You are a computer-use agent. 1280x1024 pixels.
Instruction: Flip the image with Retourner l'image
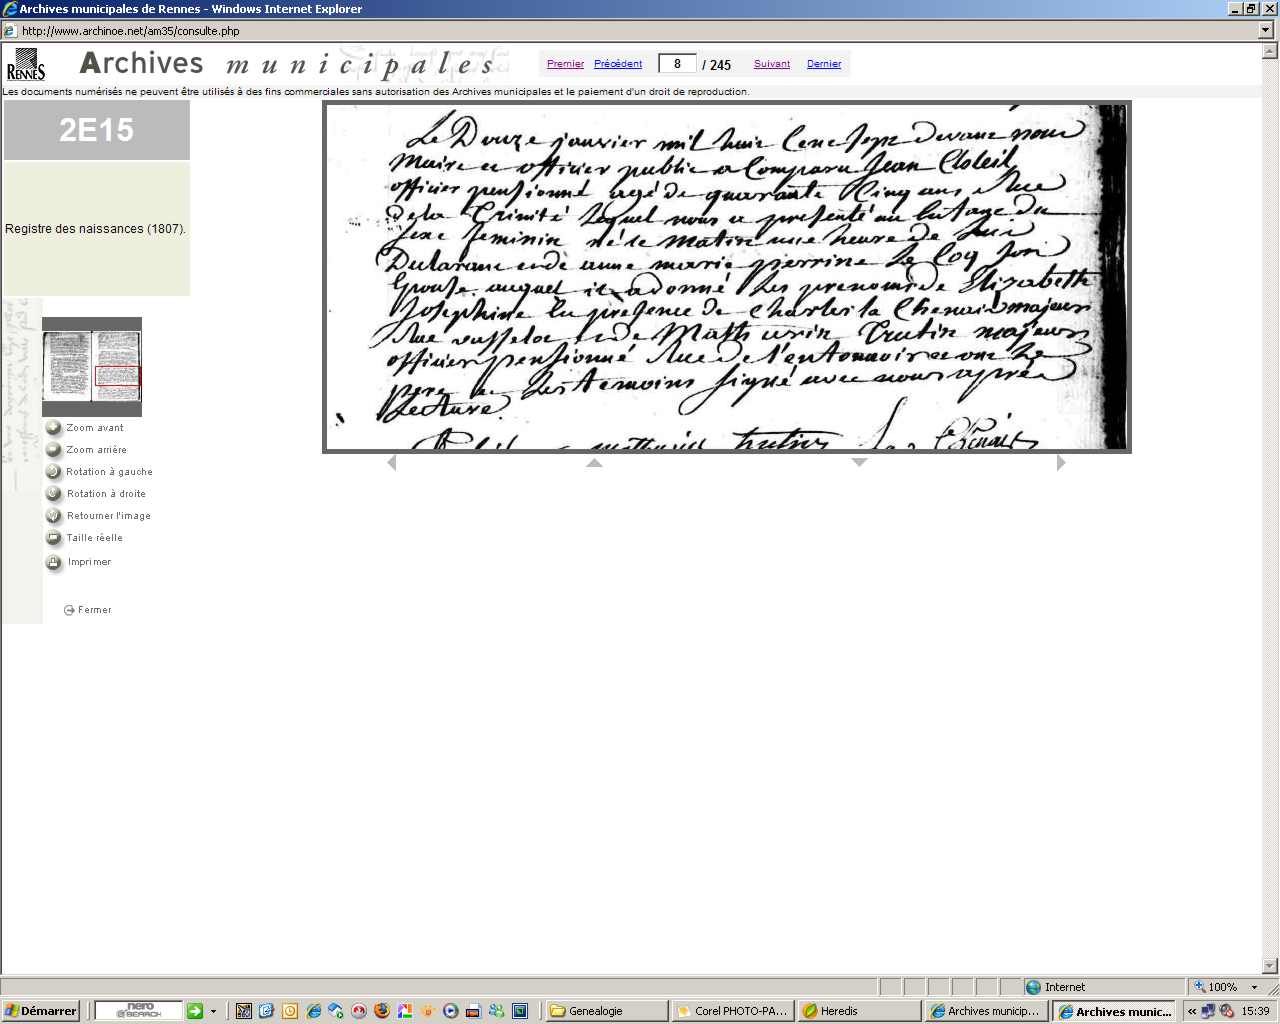pos(54,516)
